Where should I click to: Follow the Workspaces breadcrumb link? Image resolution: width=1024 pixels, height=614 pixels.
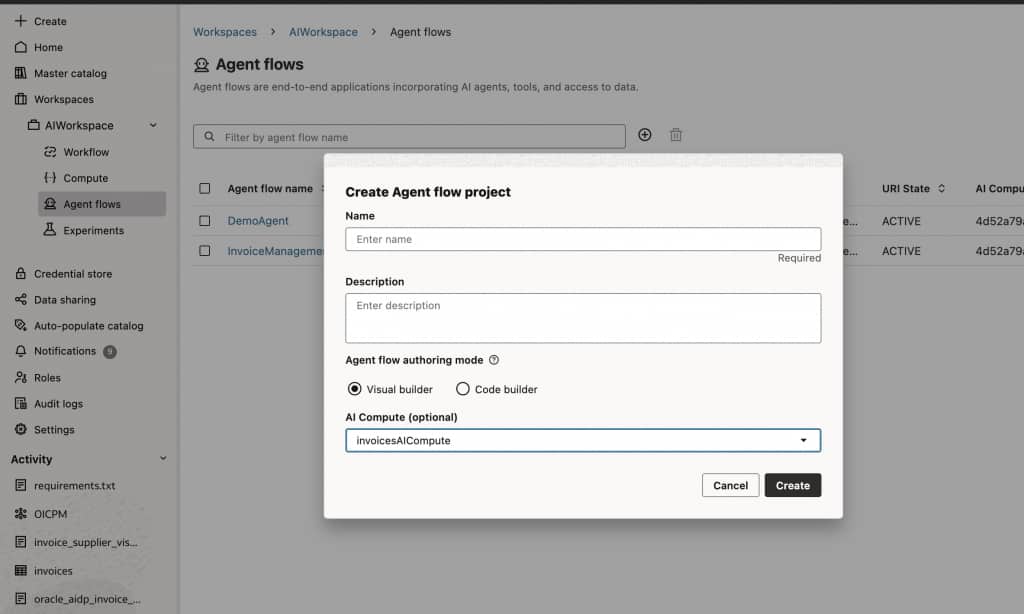(225, 32)
